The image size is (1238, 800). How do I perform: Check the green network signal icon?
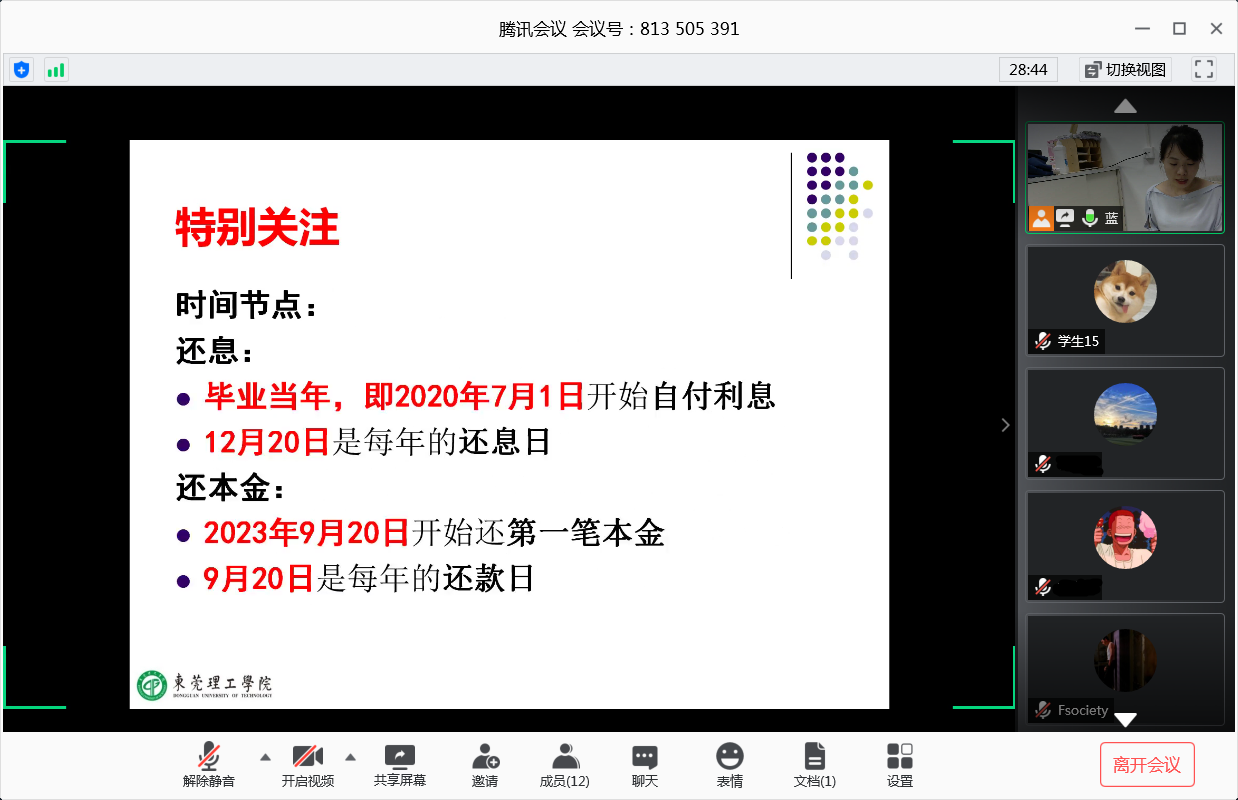point(56,70)
